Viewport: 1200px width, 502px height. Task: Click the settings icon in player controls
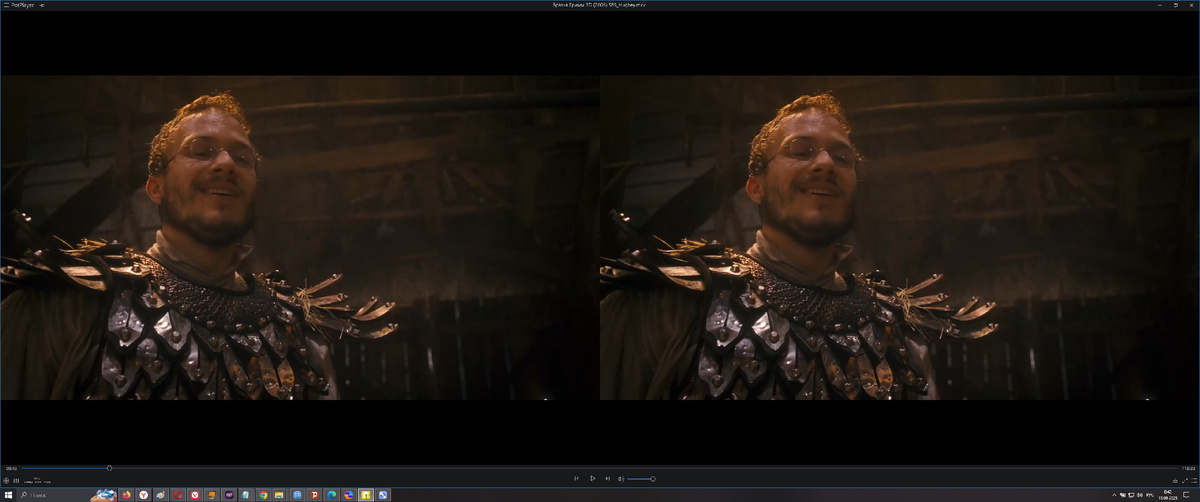pyautogui.click(x=6, y=481)
